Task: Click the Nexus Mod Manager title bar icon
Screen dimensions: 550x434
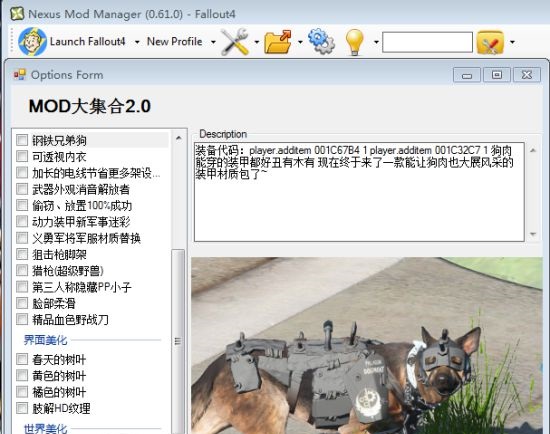Action: click(x=17, y=14)
